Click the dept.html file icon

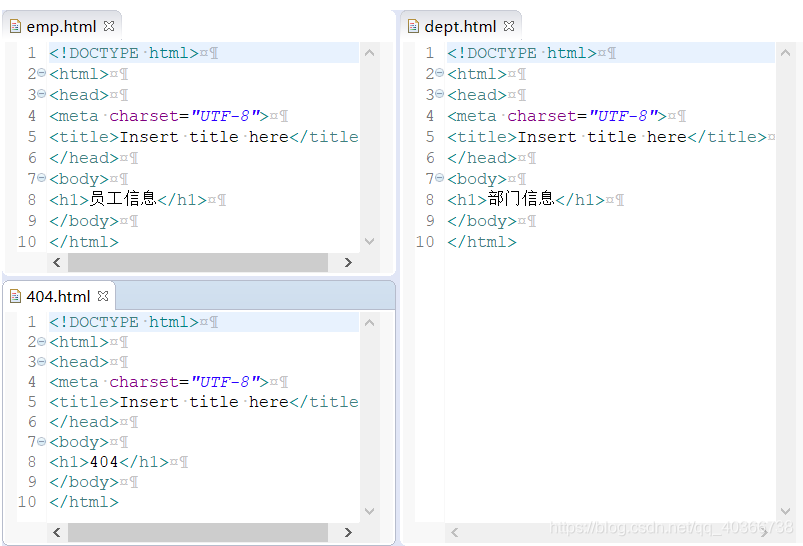413,26
